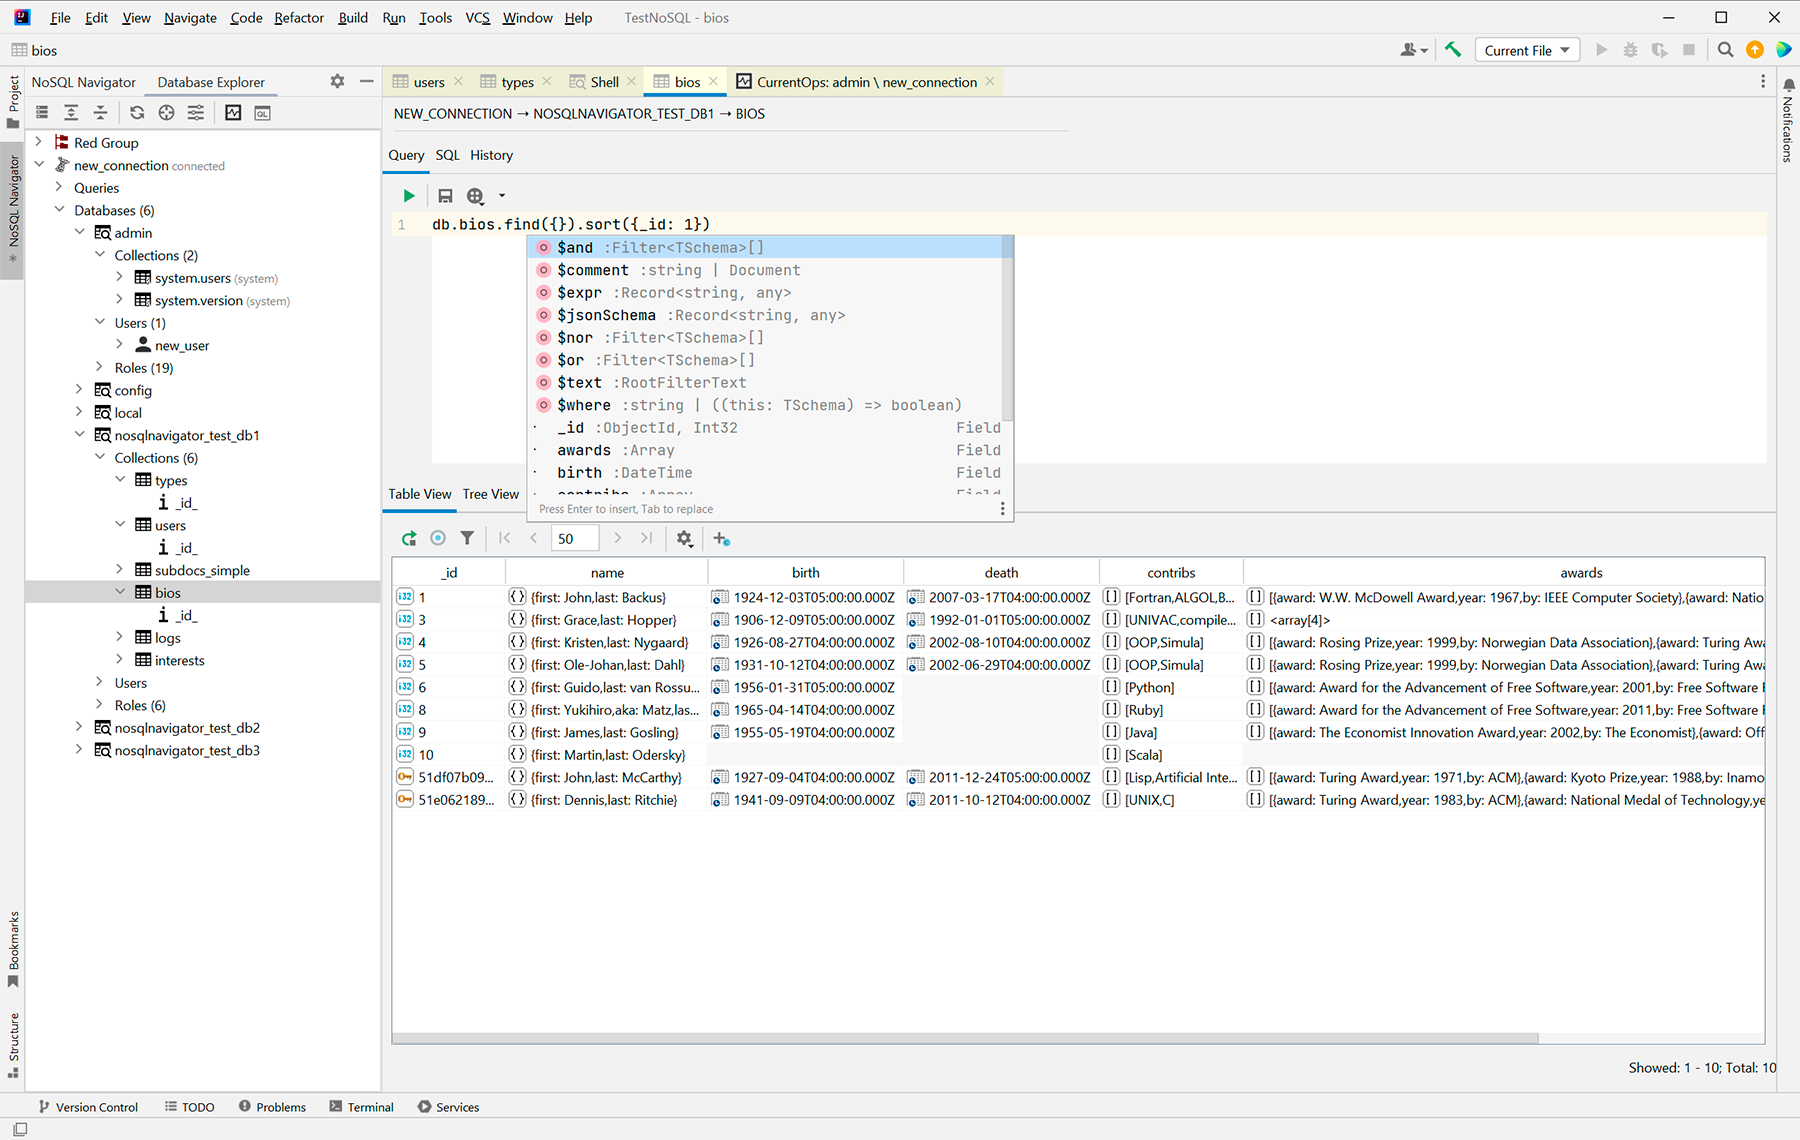Click the Expand All icon in the explorer toolbar
This screenshot has width=1800, height=1140.
[x=71, y=113]
